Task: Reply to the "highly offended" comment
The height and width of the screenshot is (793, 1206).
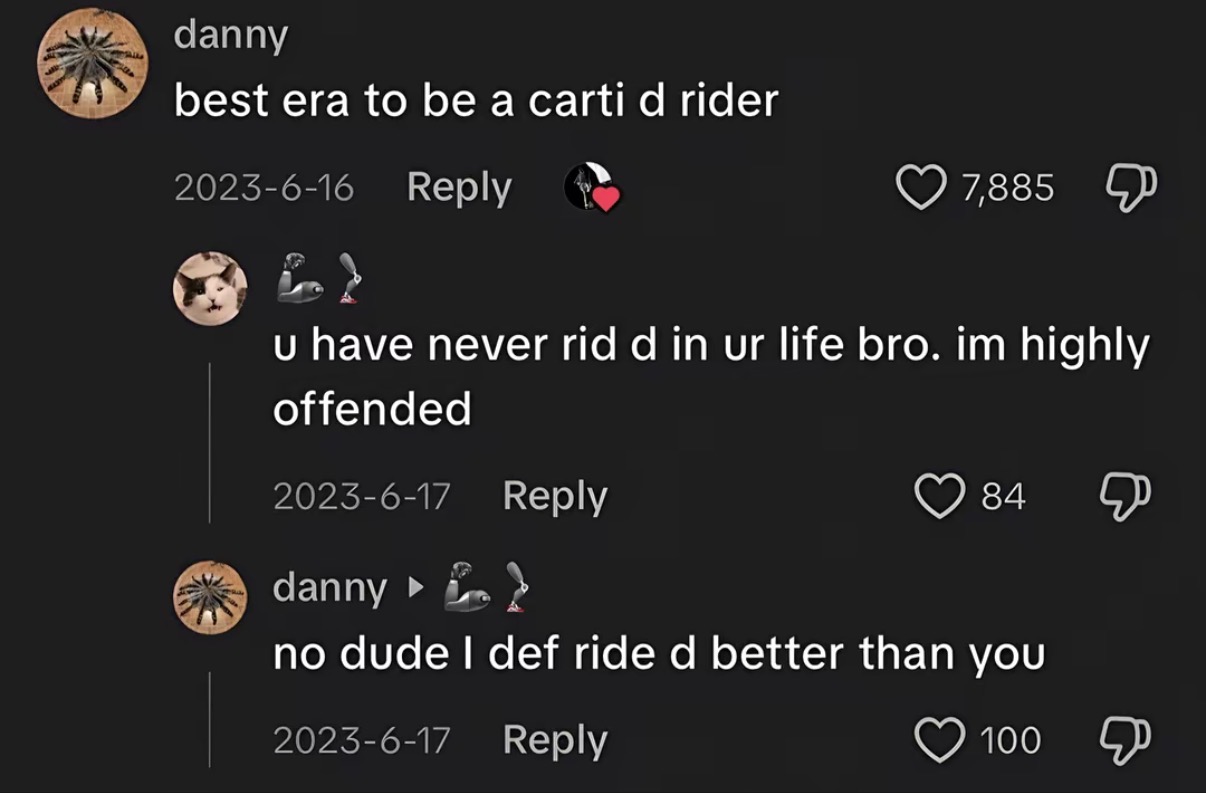Action: coord(555,495)
